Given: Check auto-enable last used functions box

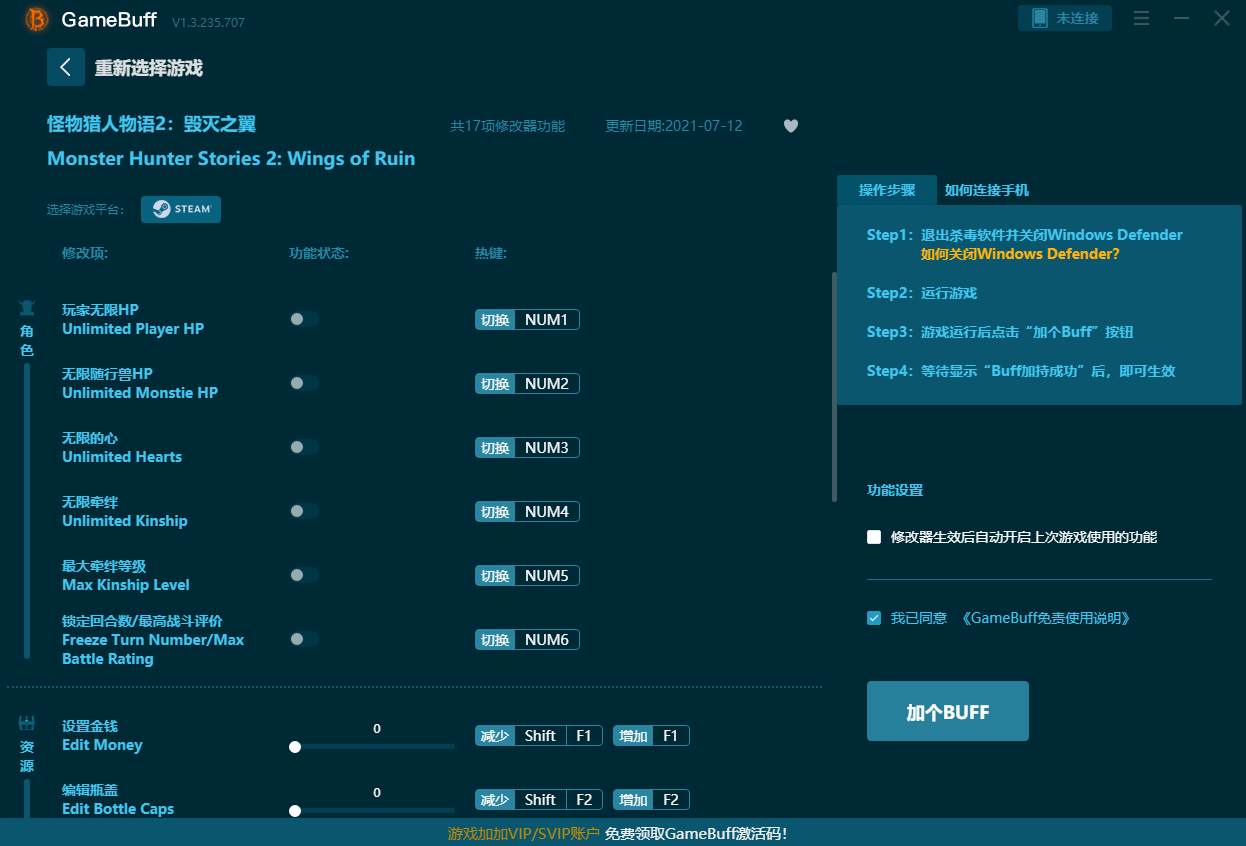Looking at the screenshot, I should (874, 537).
